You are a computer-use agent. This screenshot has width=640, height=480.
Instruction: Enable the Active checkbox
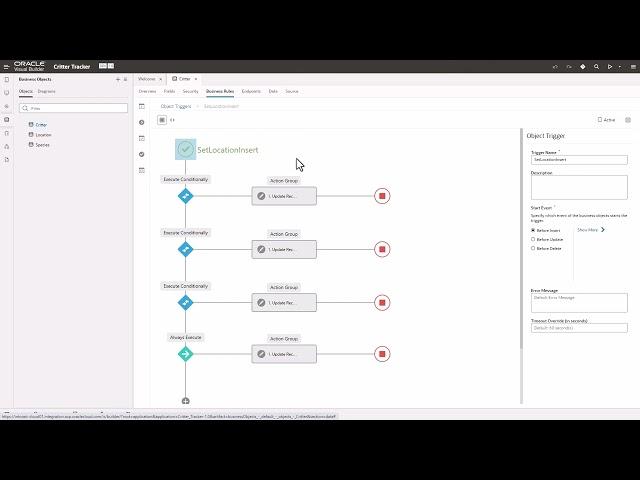pyautogui.click(x=600, y=120)
